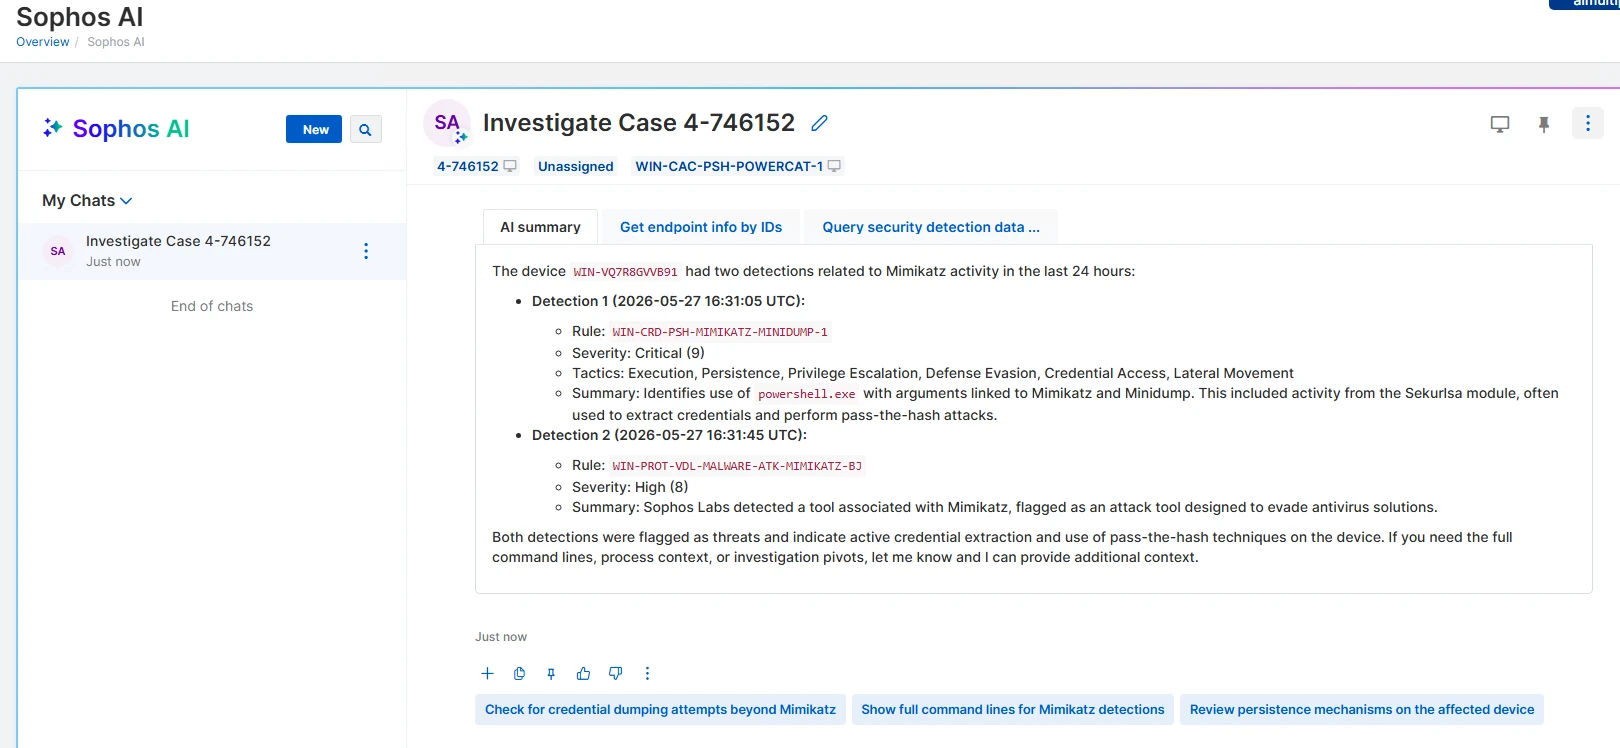
Task: Click the powershell.exe code text
Action: coord(807,394)
